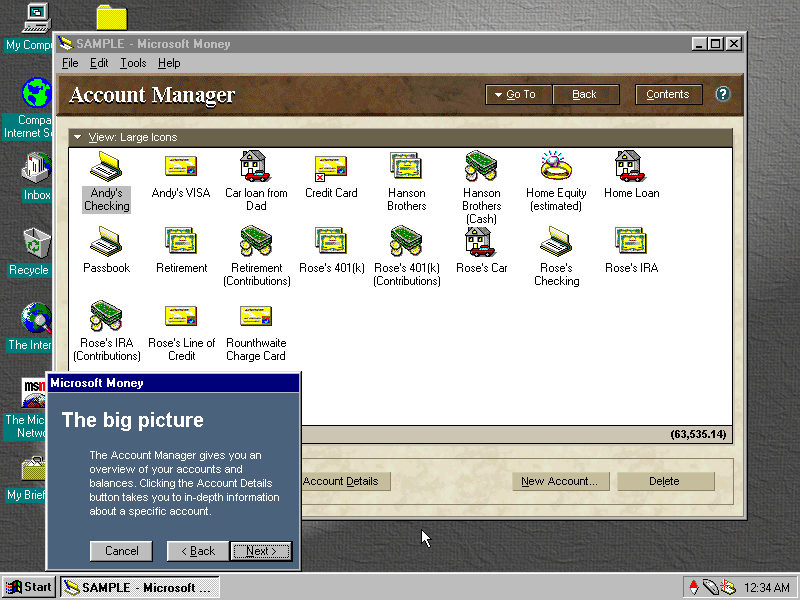Click the Hanson Brothers investment icon
The image size is (800, 600).
pos(406,166)
